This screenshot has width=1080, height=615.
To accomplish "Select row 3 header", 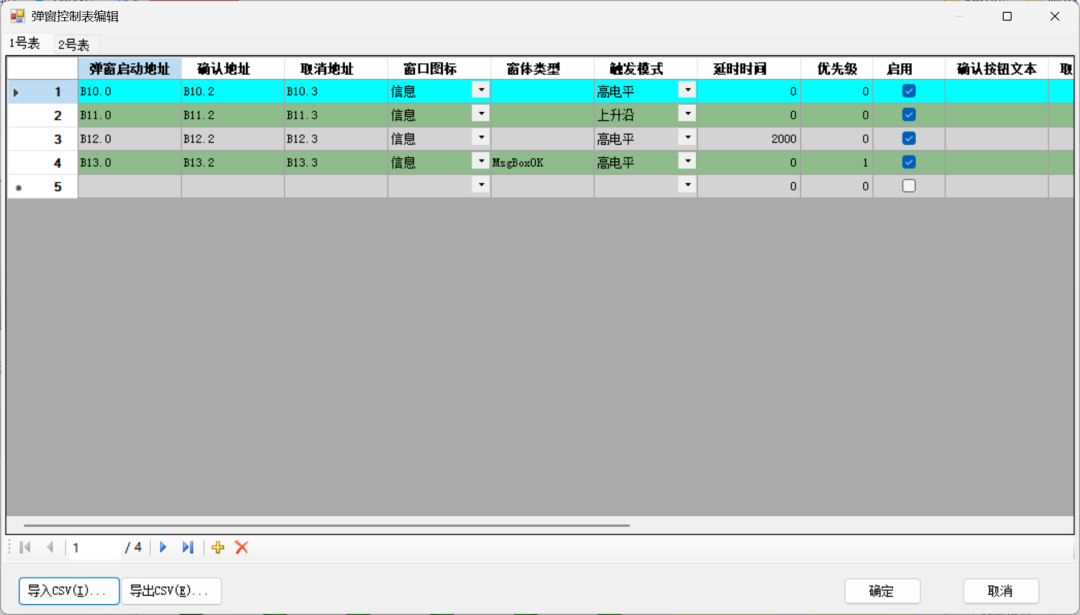I will click(x=43, y=139).
